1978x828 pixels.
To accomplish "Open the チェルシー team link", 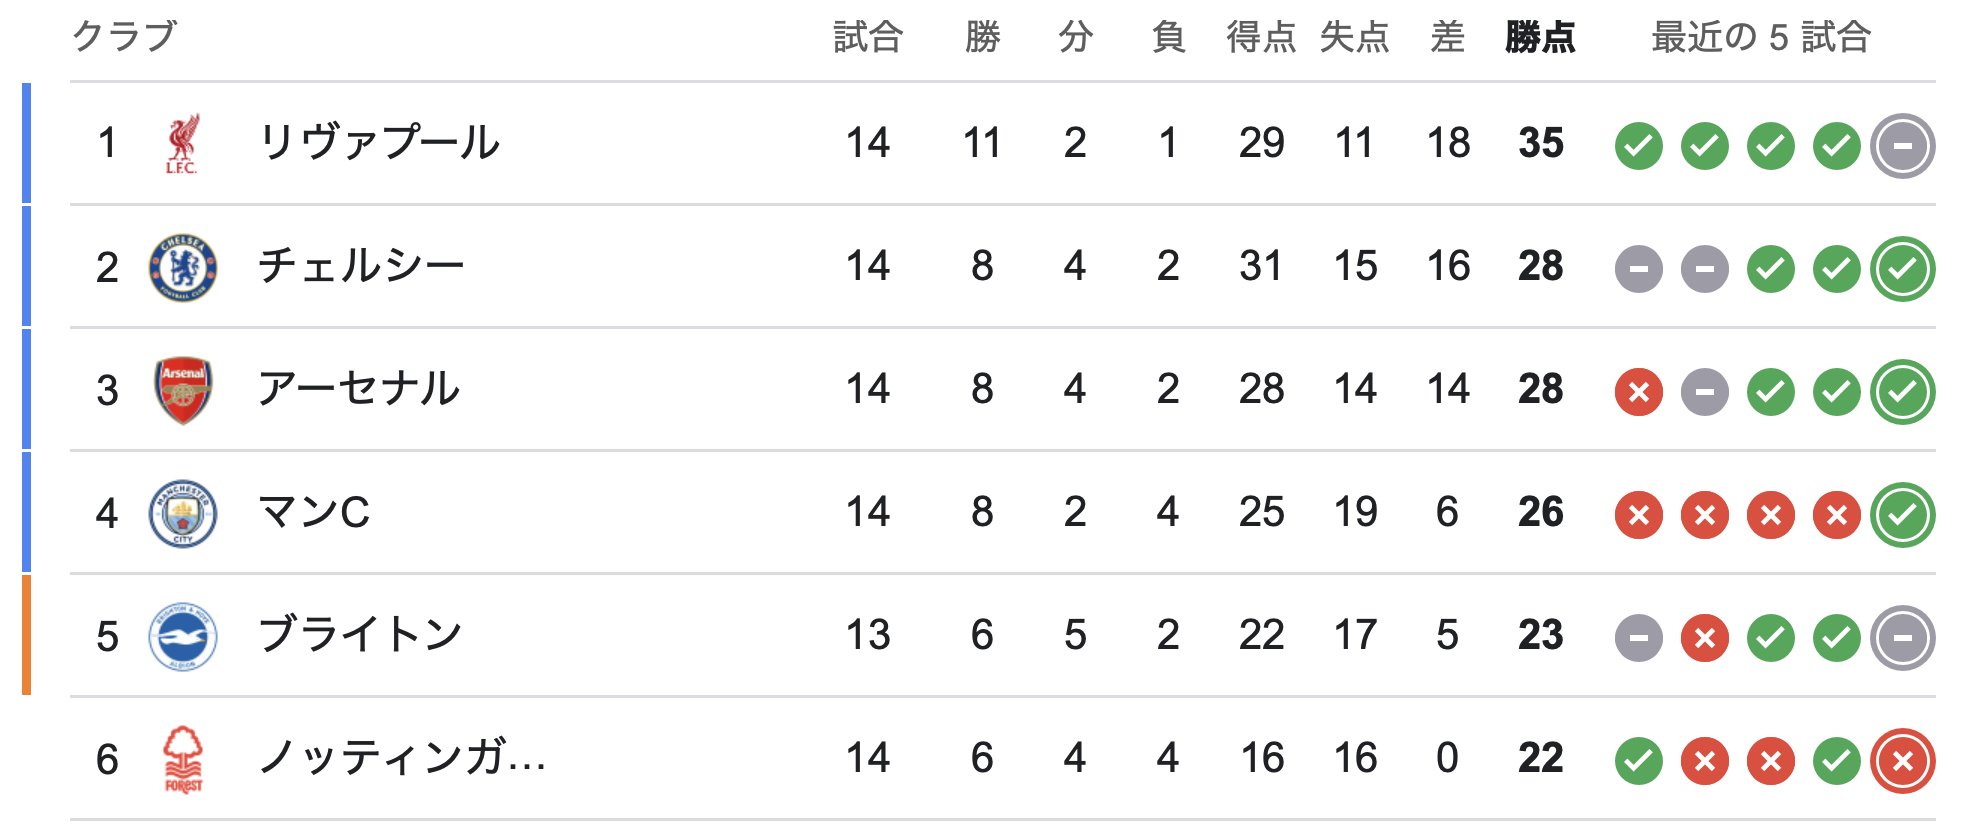I will point(362,265).
